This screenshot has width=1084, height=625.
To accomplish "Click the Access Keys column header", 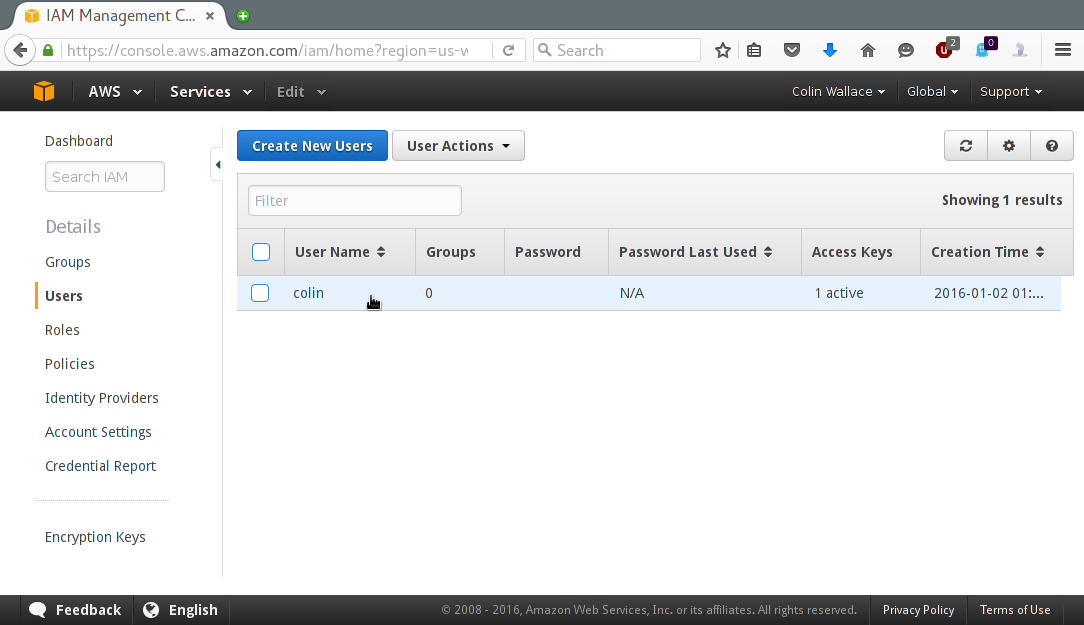I will [852, 252].
